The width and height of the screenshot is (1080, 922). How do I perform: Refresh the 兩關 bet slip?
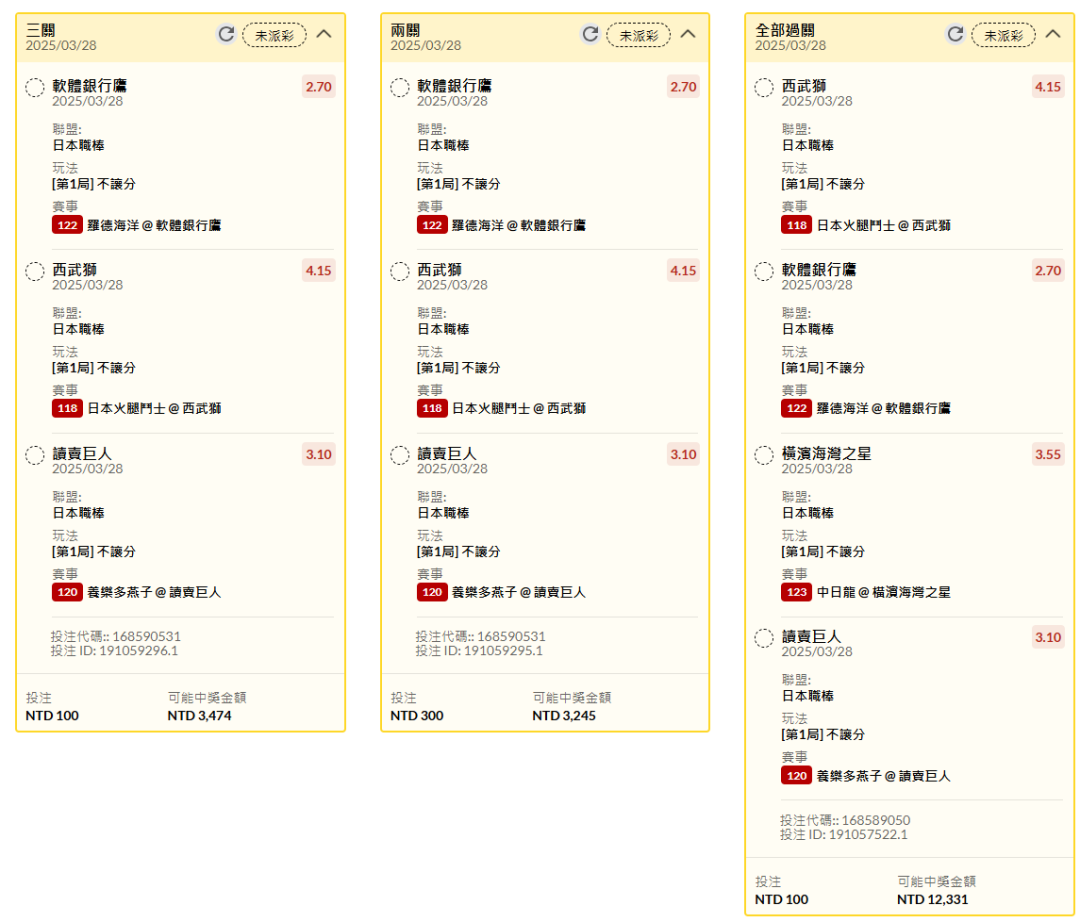click(590, 34)
